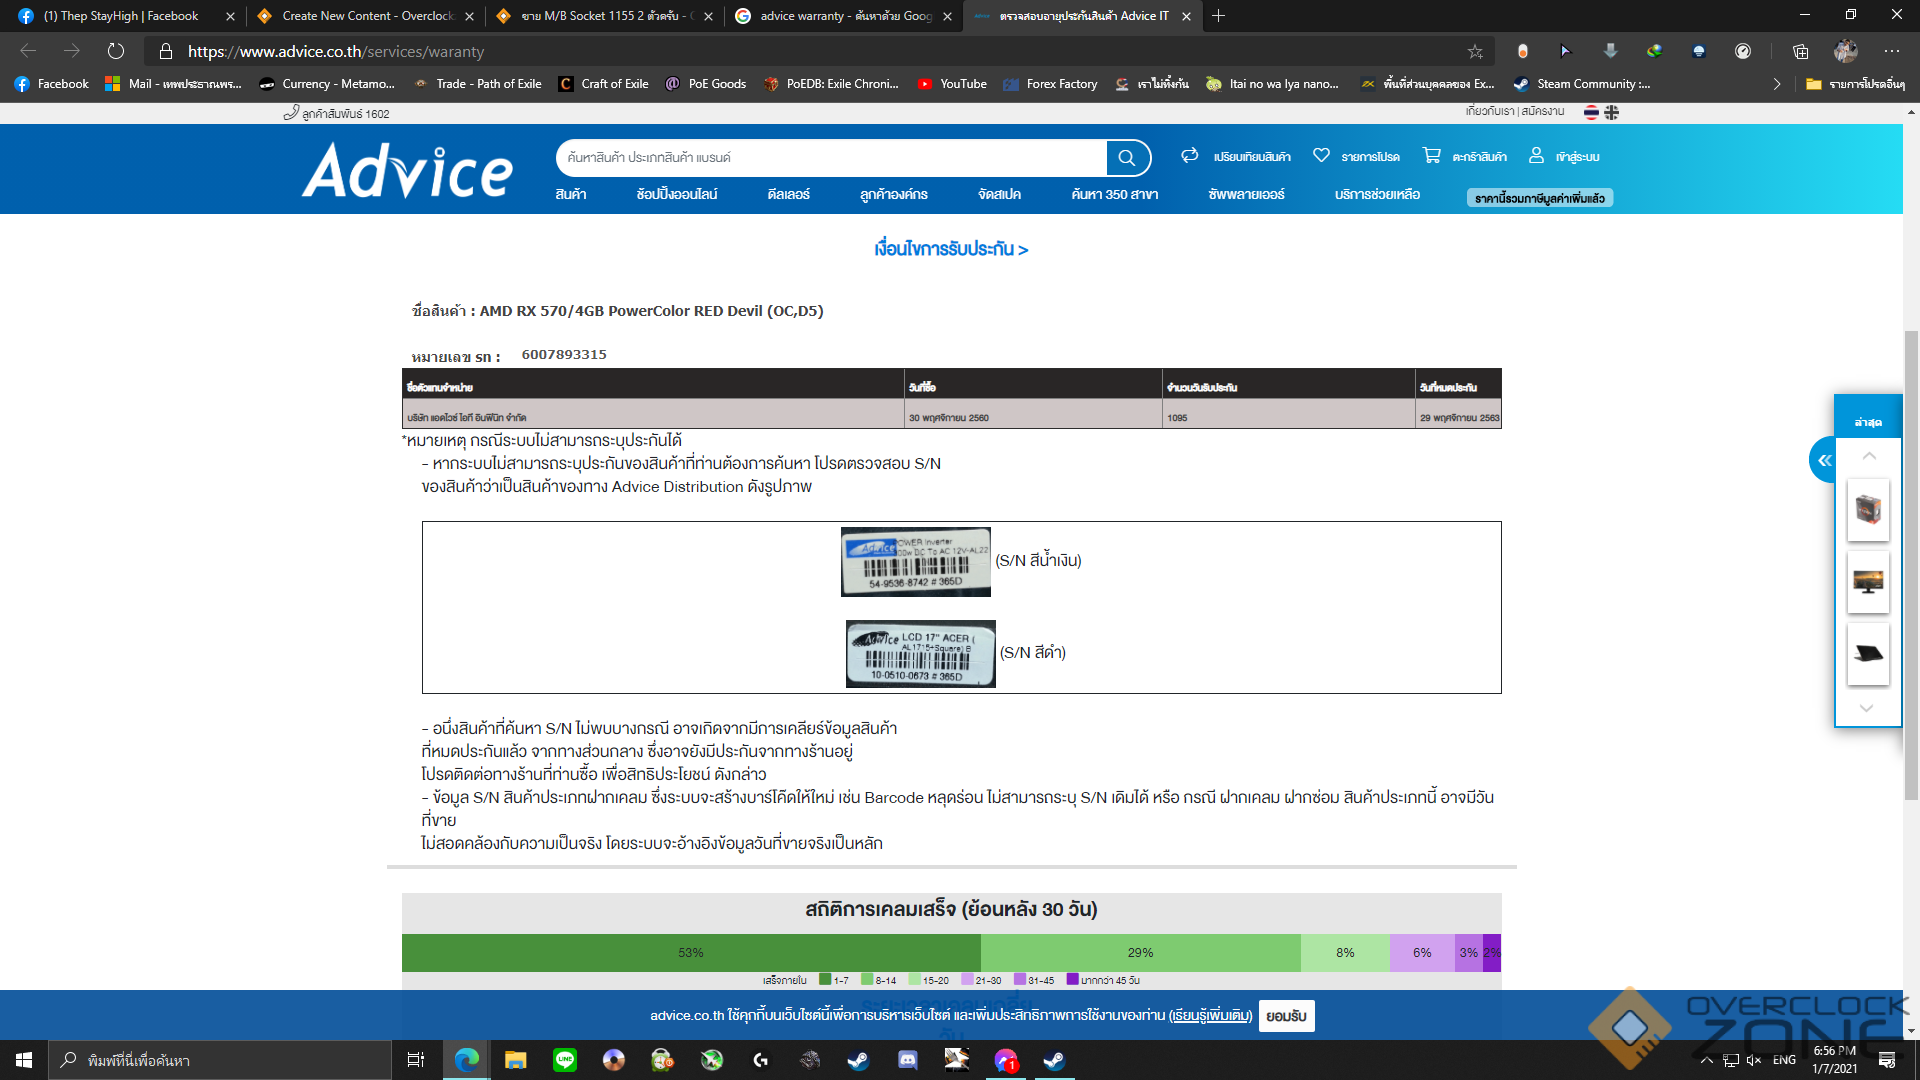Open the shopping cart icon

[1431, 155]
